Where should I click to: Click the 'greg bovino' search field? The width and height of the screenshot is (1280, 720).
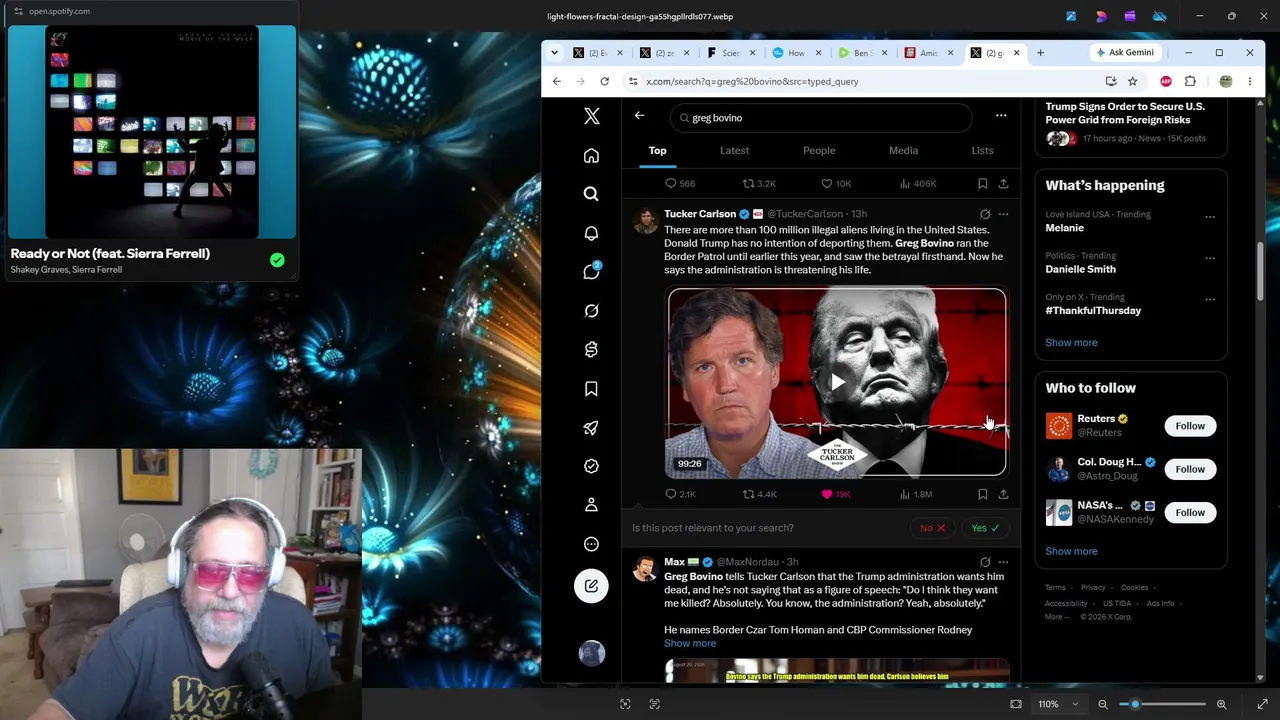tap(820, 118)
